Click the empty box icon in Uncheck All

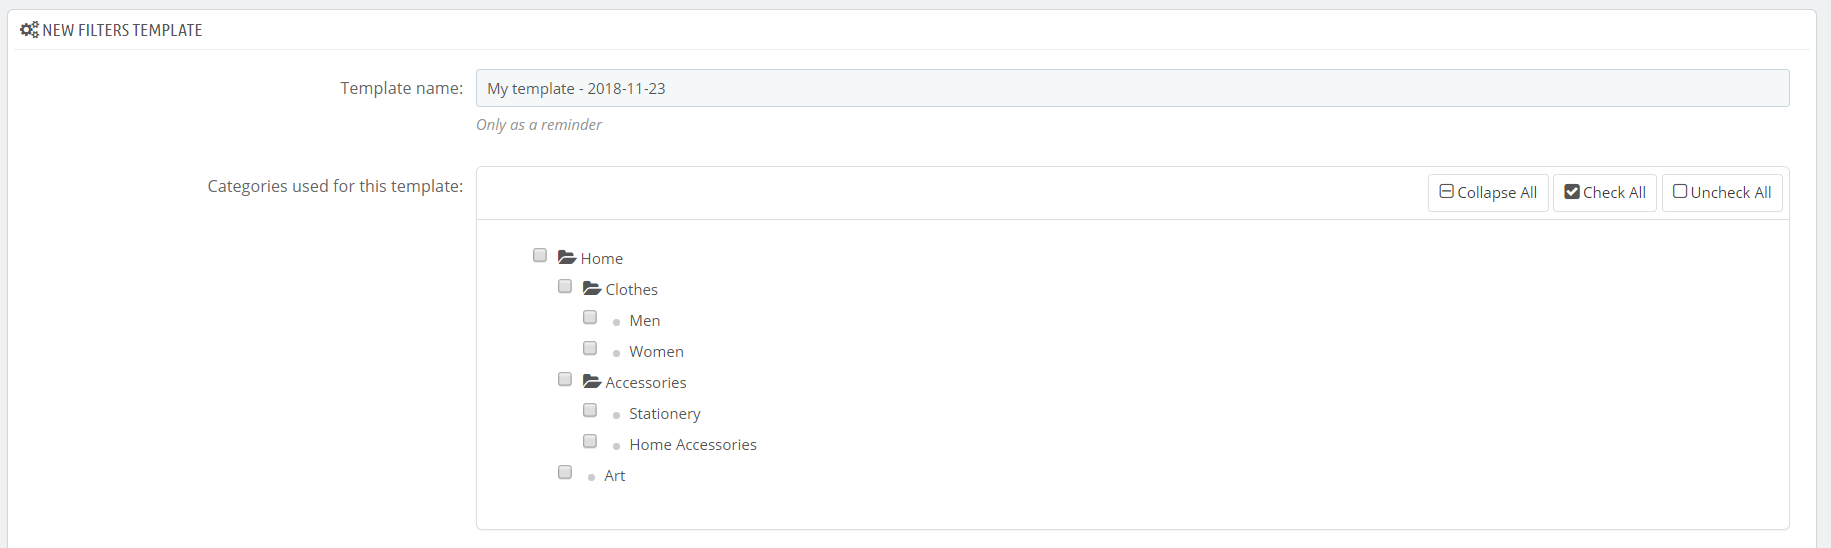(x=1680, y=191)
